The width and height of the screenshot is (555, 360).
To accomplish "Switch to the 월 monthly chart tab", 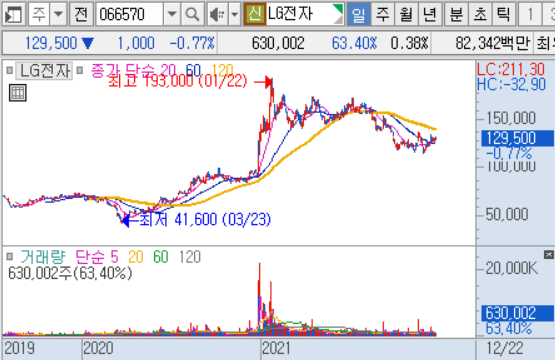I will pos(406,15).
